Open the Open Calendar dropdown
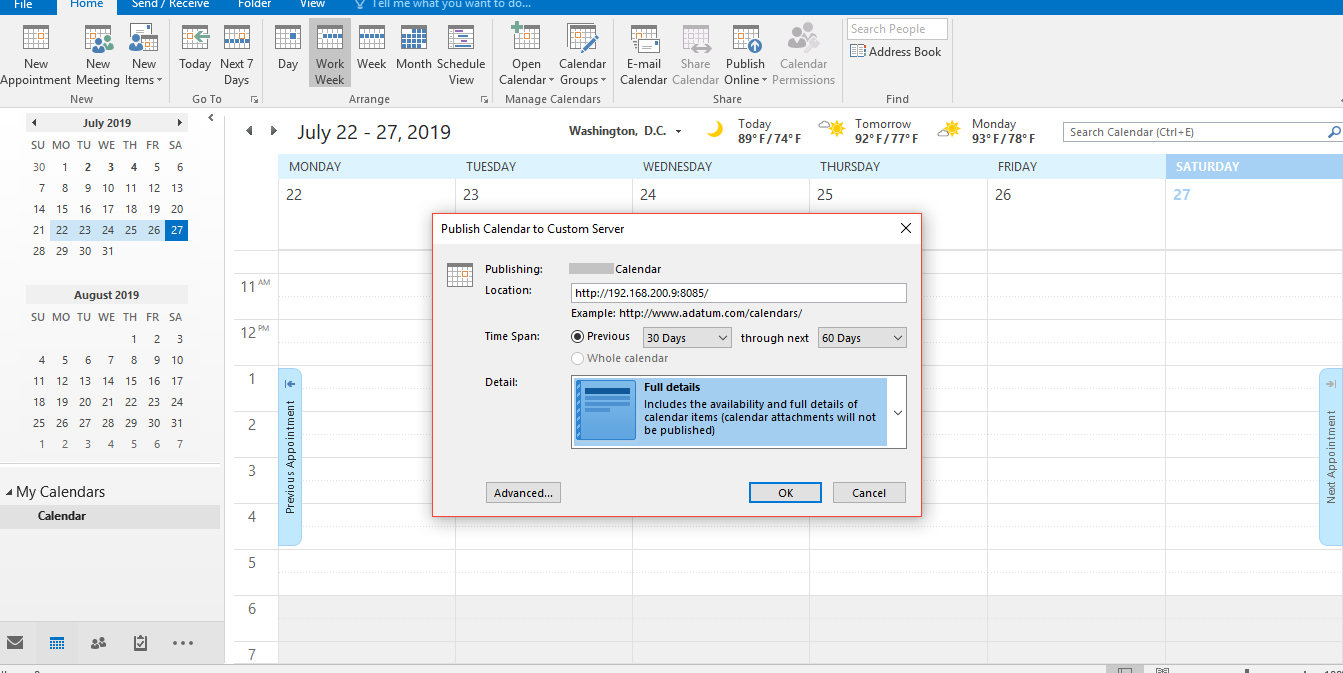Image resolution: width=1343 pixels, height=673 pixels. click(x=526, y=55)
